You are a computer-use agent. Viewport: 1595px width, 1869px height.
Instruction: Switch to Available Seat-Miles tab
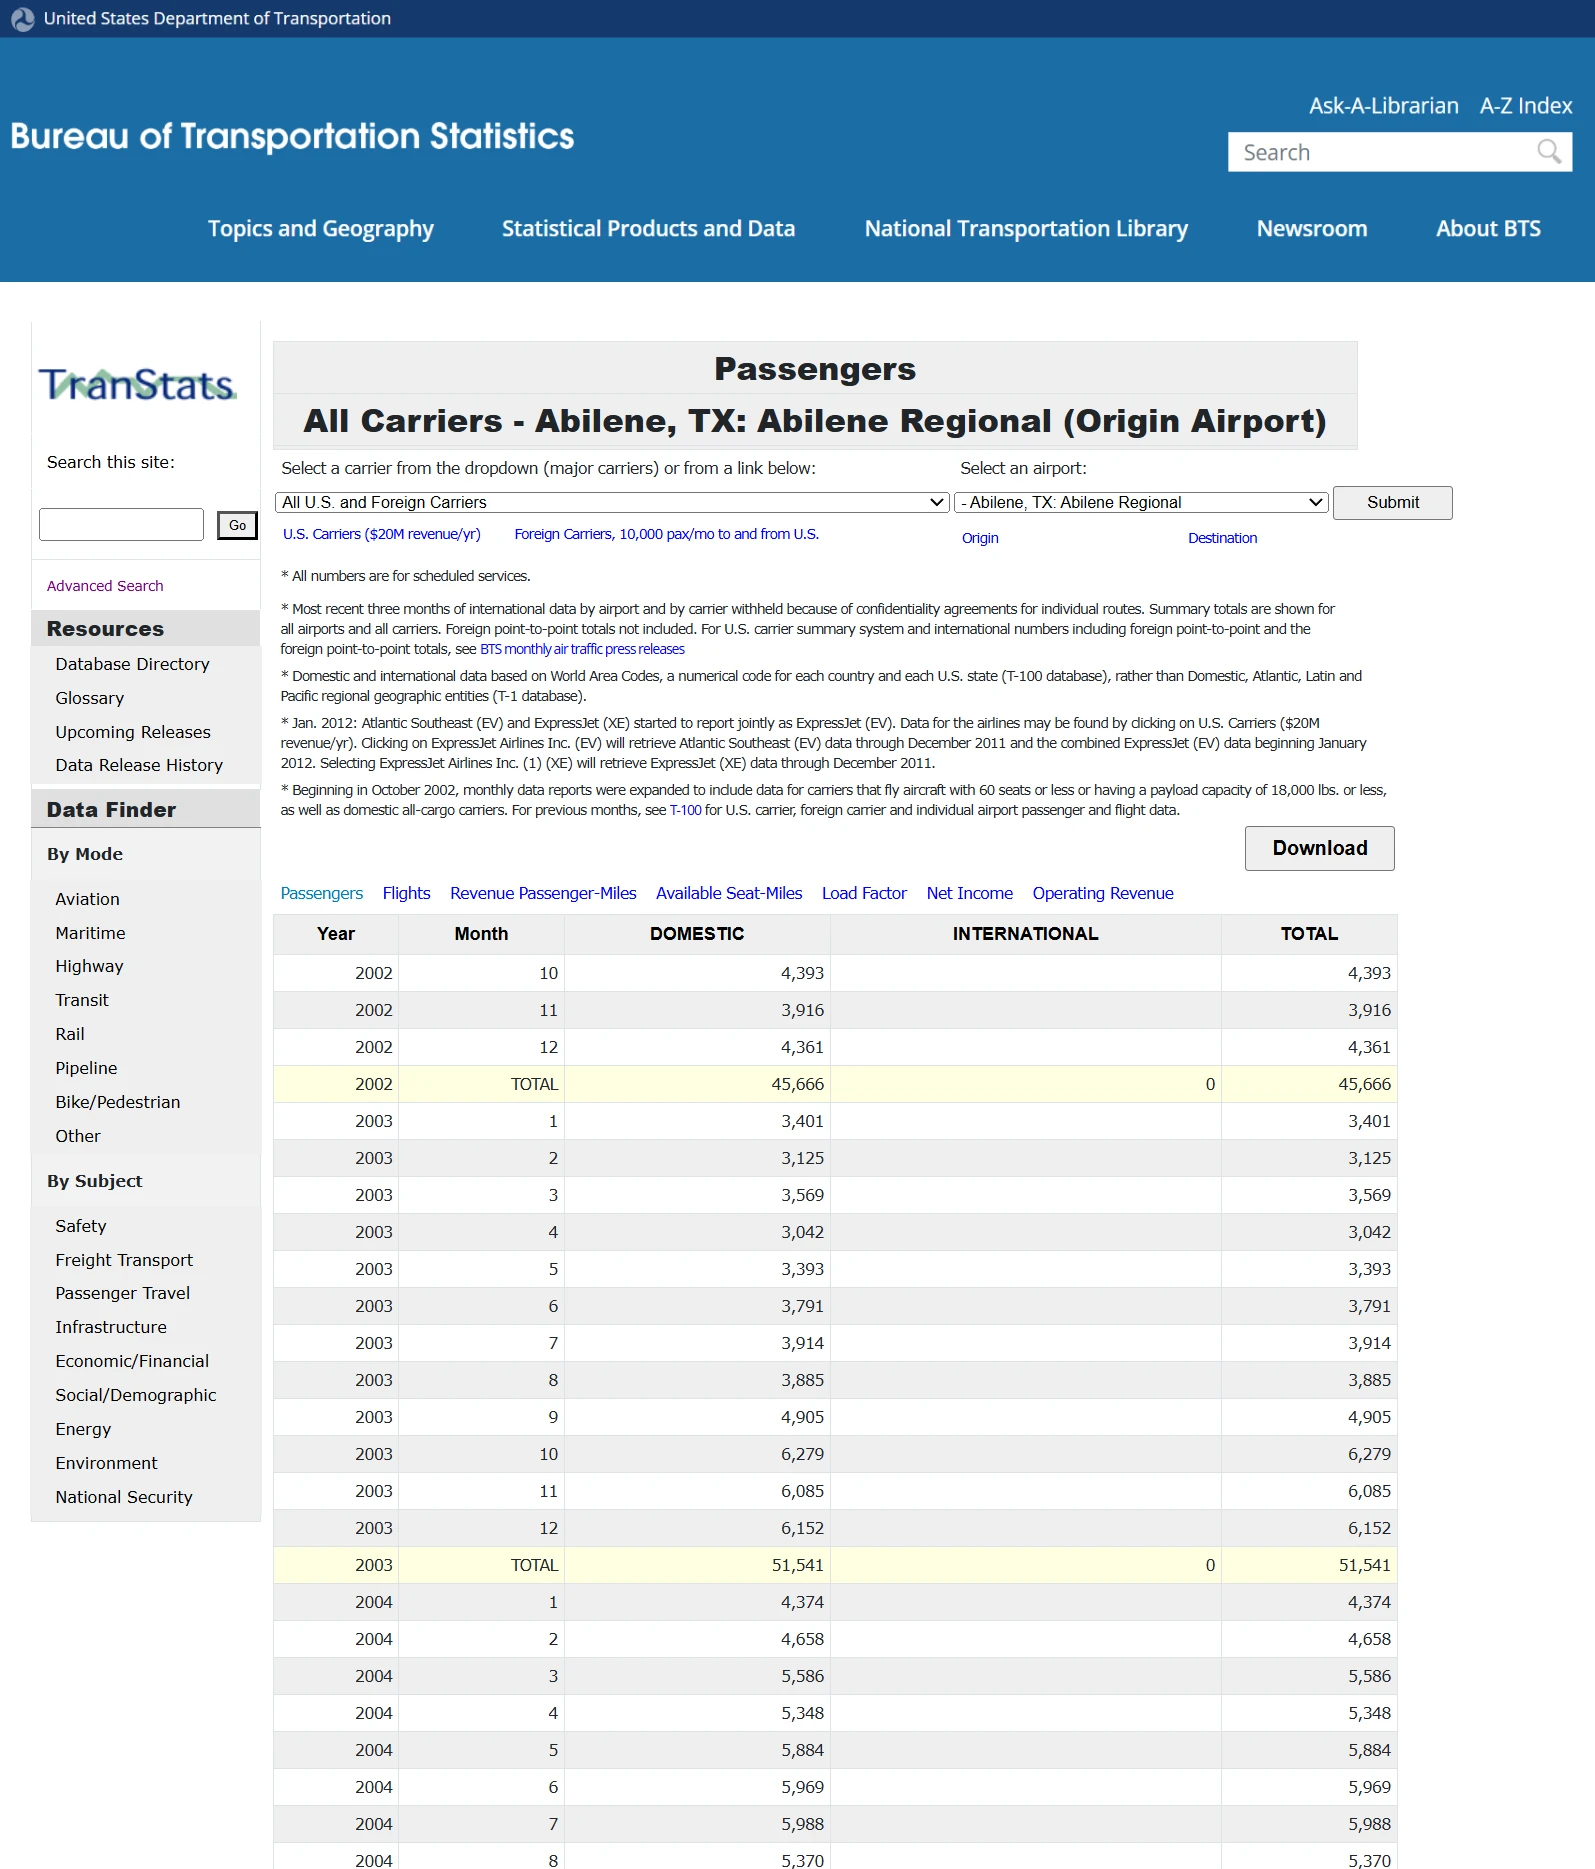pos(729,893)
